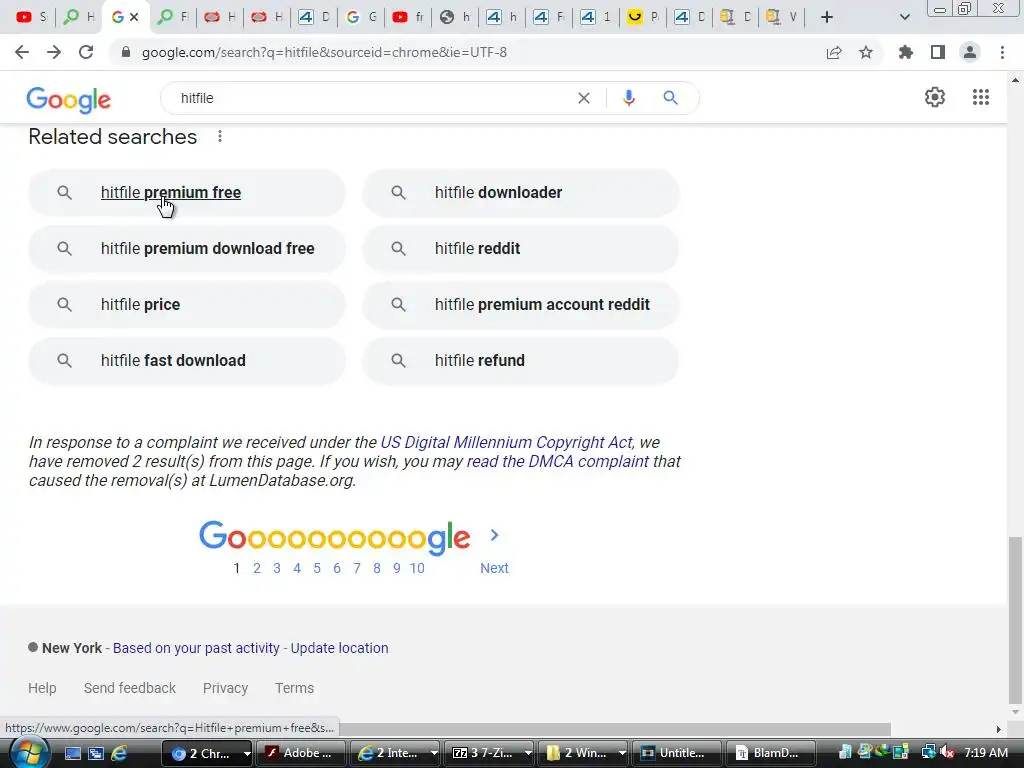Switch to the Adobe taskbar button
Image resolution: width=1024 pixels, height=768 pixels.
pos(300,753)
